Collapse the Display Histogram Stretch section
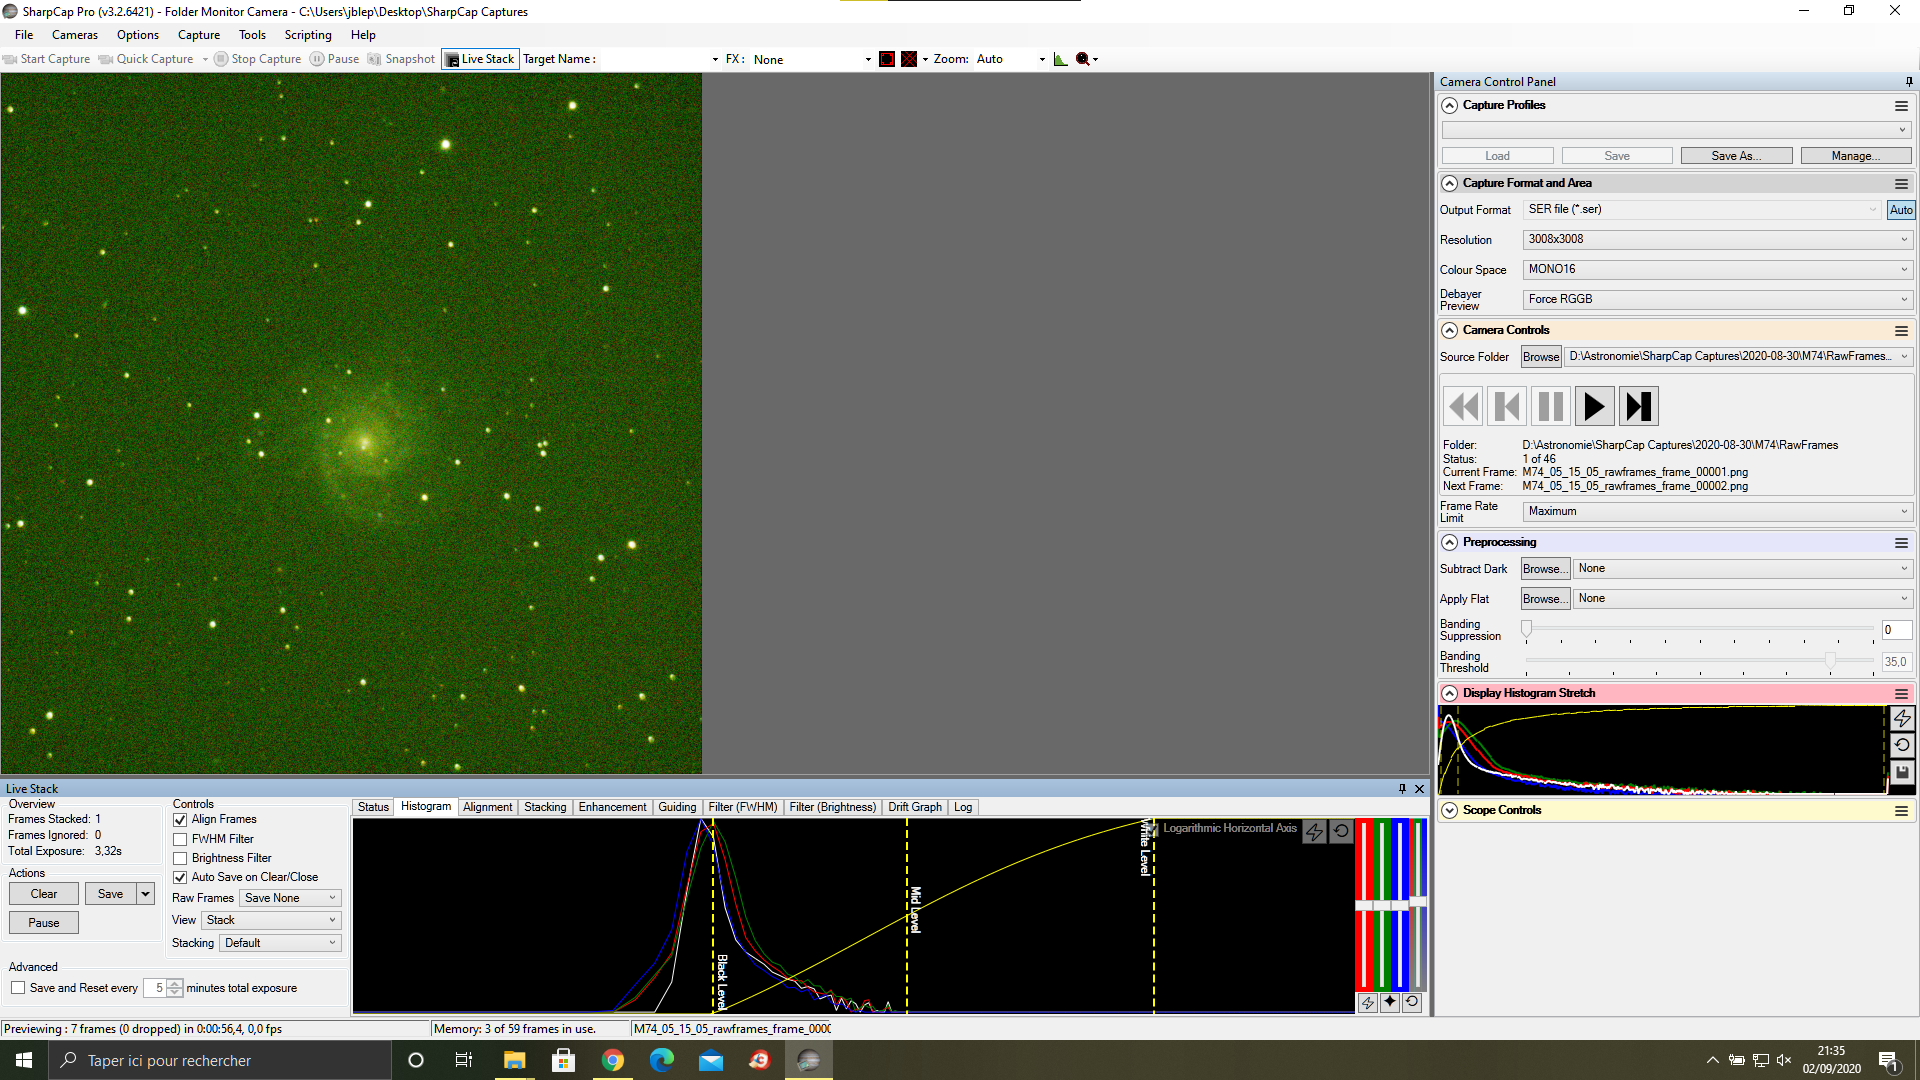The width and height of the screenshot is (1920, 1080). tap(1449, 693)
